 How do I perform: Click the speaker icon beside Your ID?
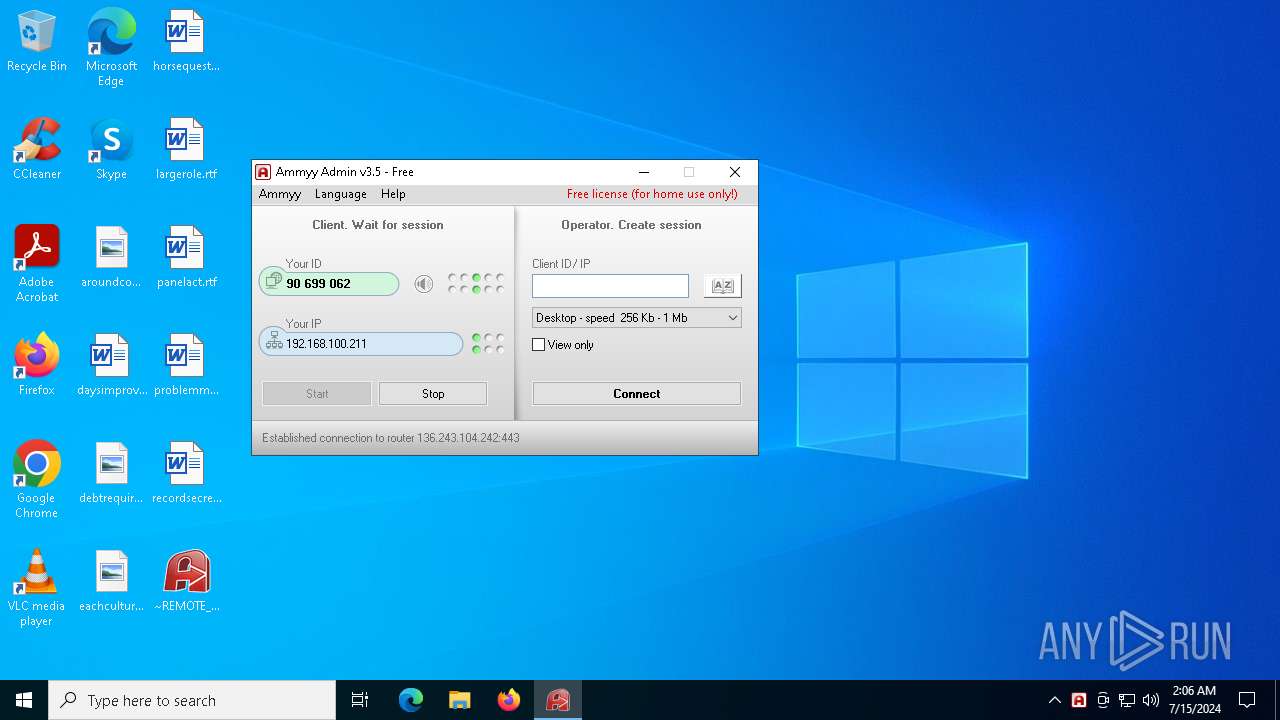pyautogui.click(x=424, y=284)
